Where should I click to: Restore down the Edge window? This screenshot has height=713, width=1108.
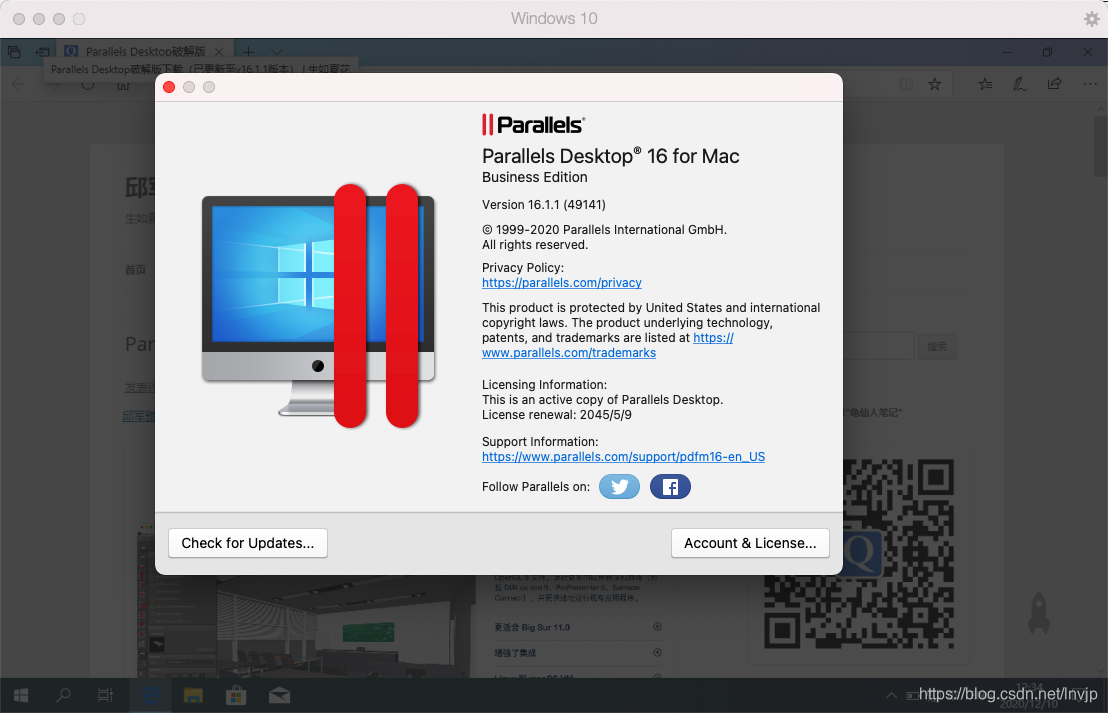click(1047, 52)
